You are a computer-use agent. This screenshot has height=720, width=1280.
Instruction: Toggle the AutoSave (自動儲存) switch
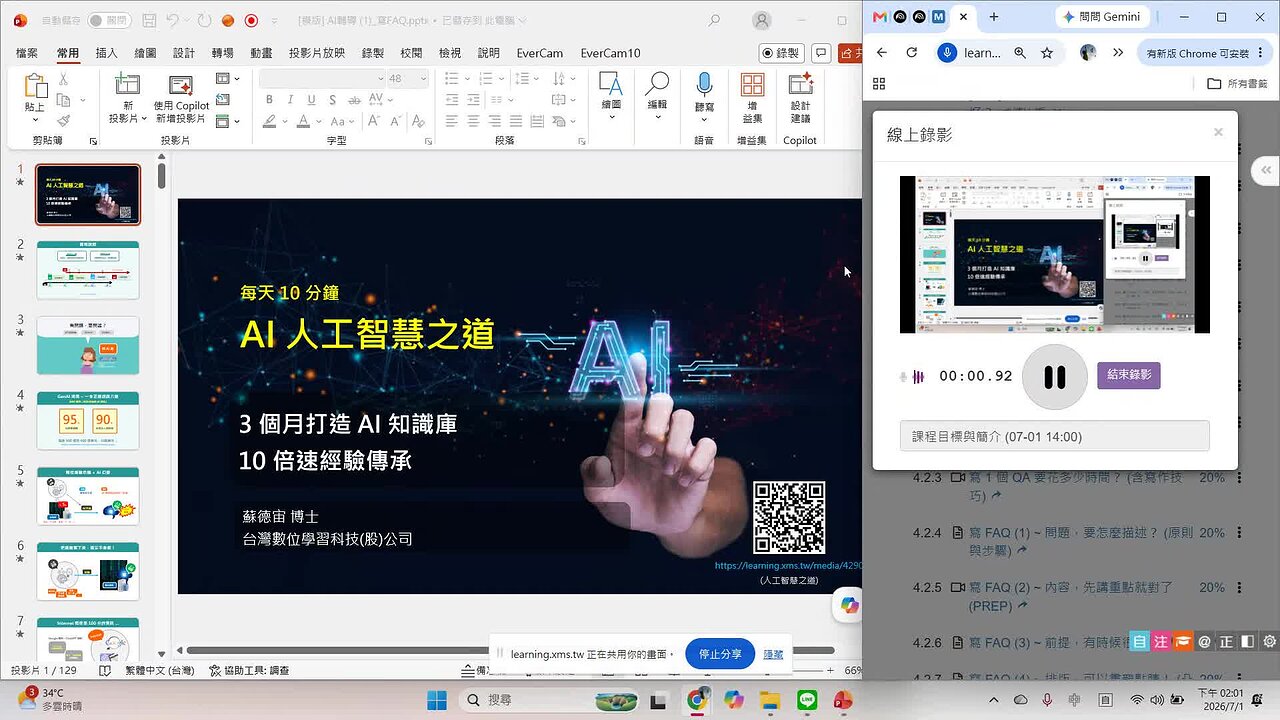(x=109, y=20)
